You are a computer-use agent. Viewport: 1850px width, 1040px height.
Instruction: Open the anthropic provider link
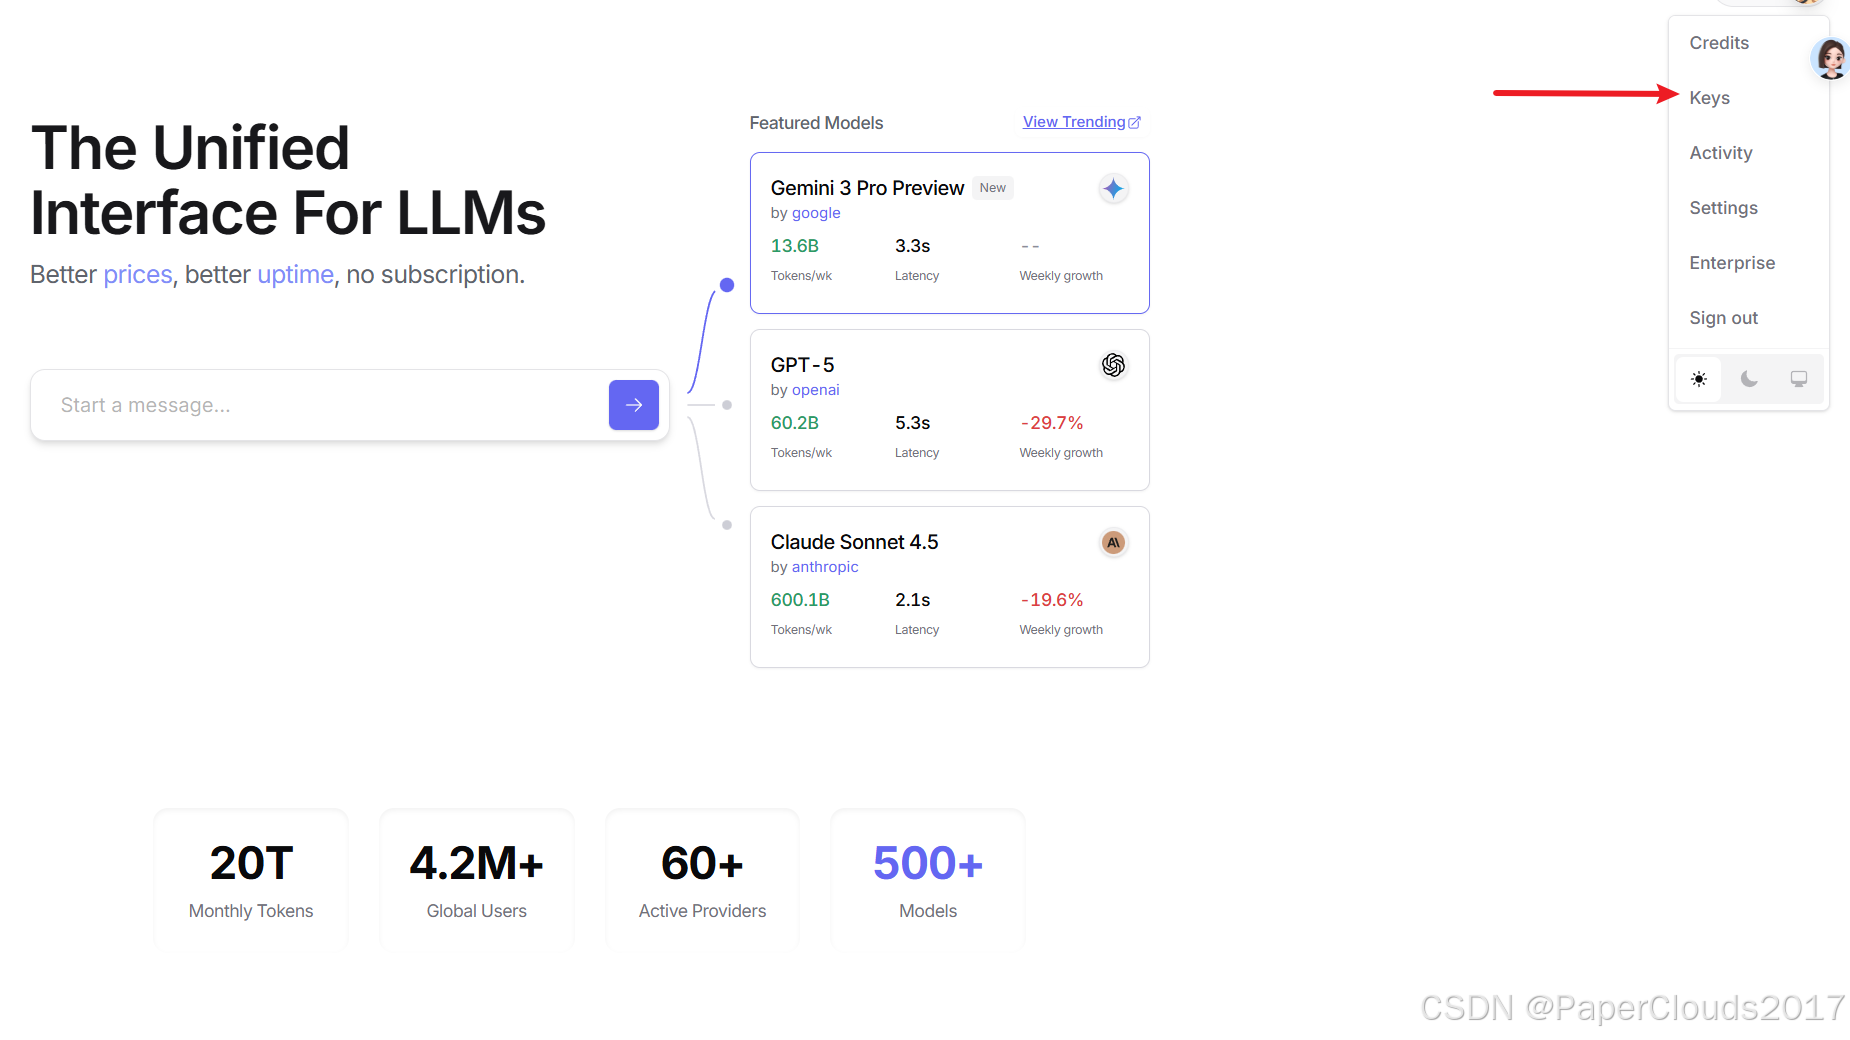[825, 567]
